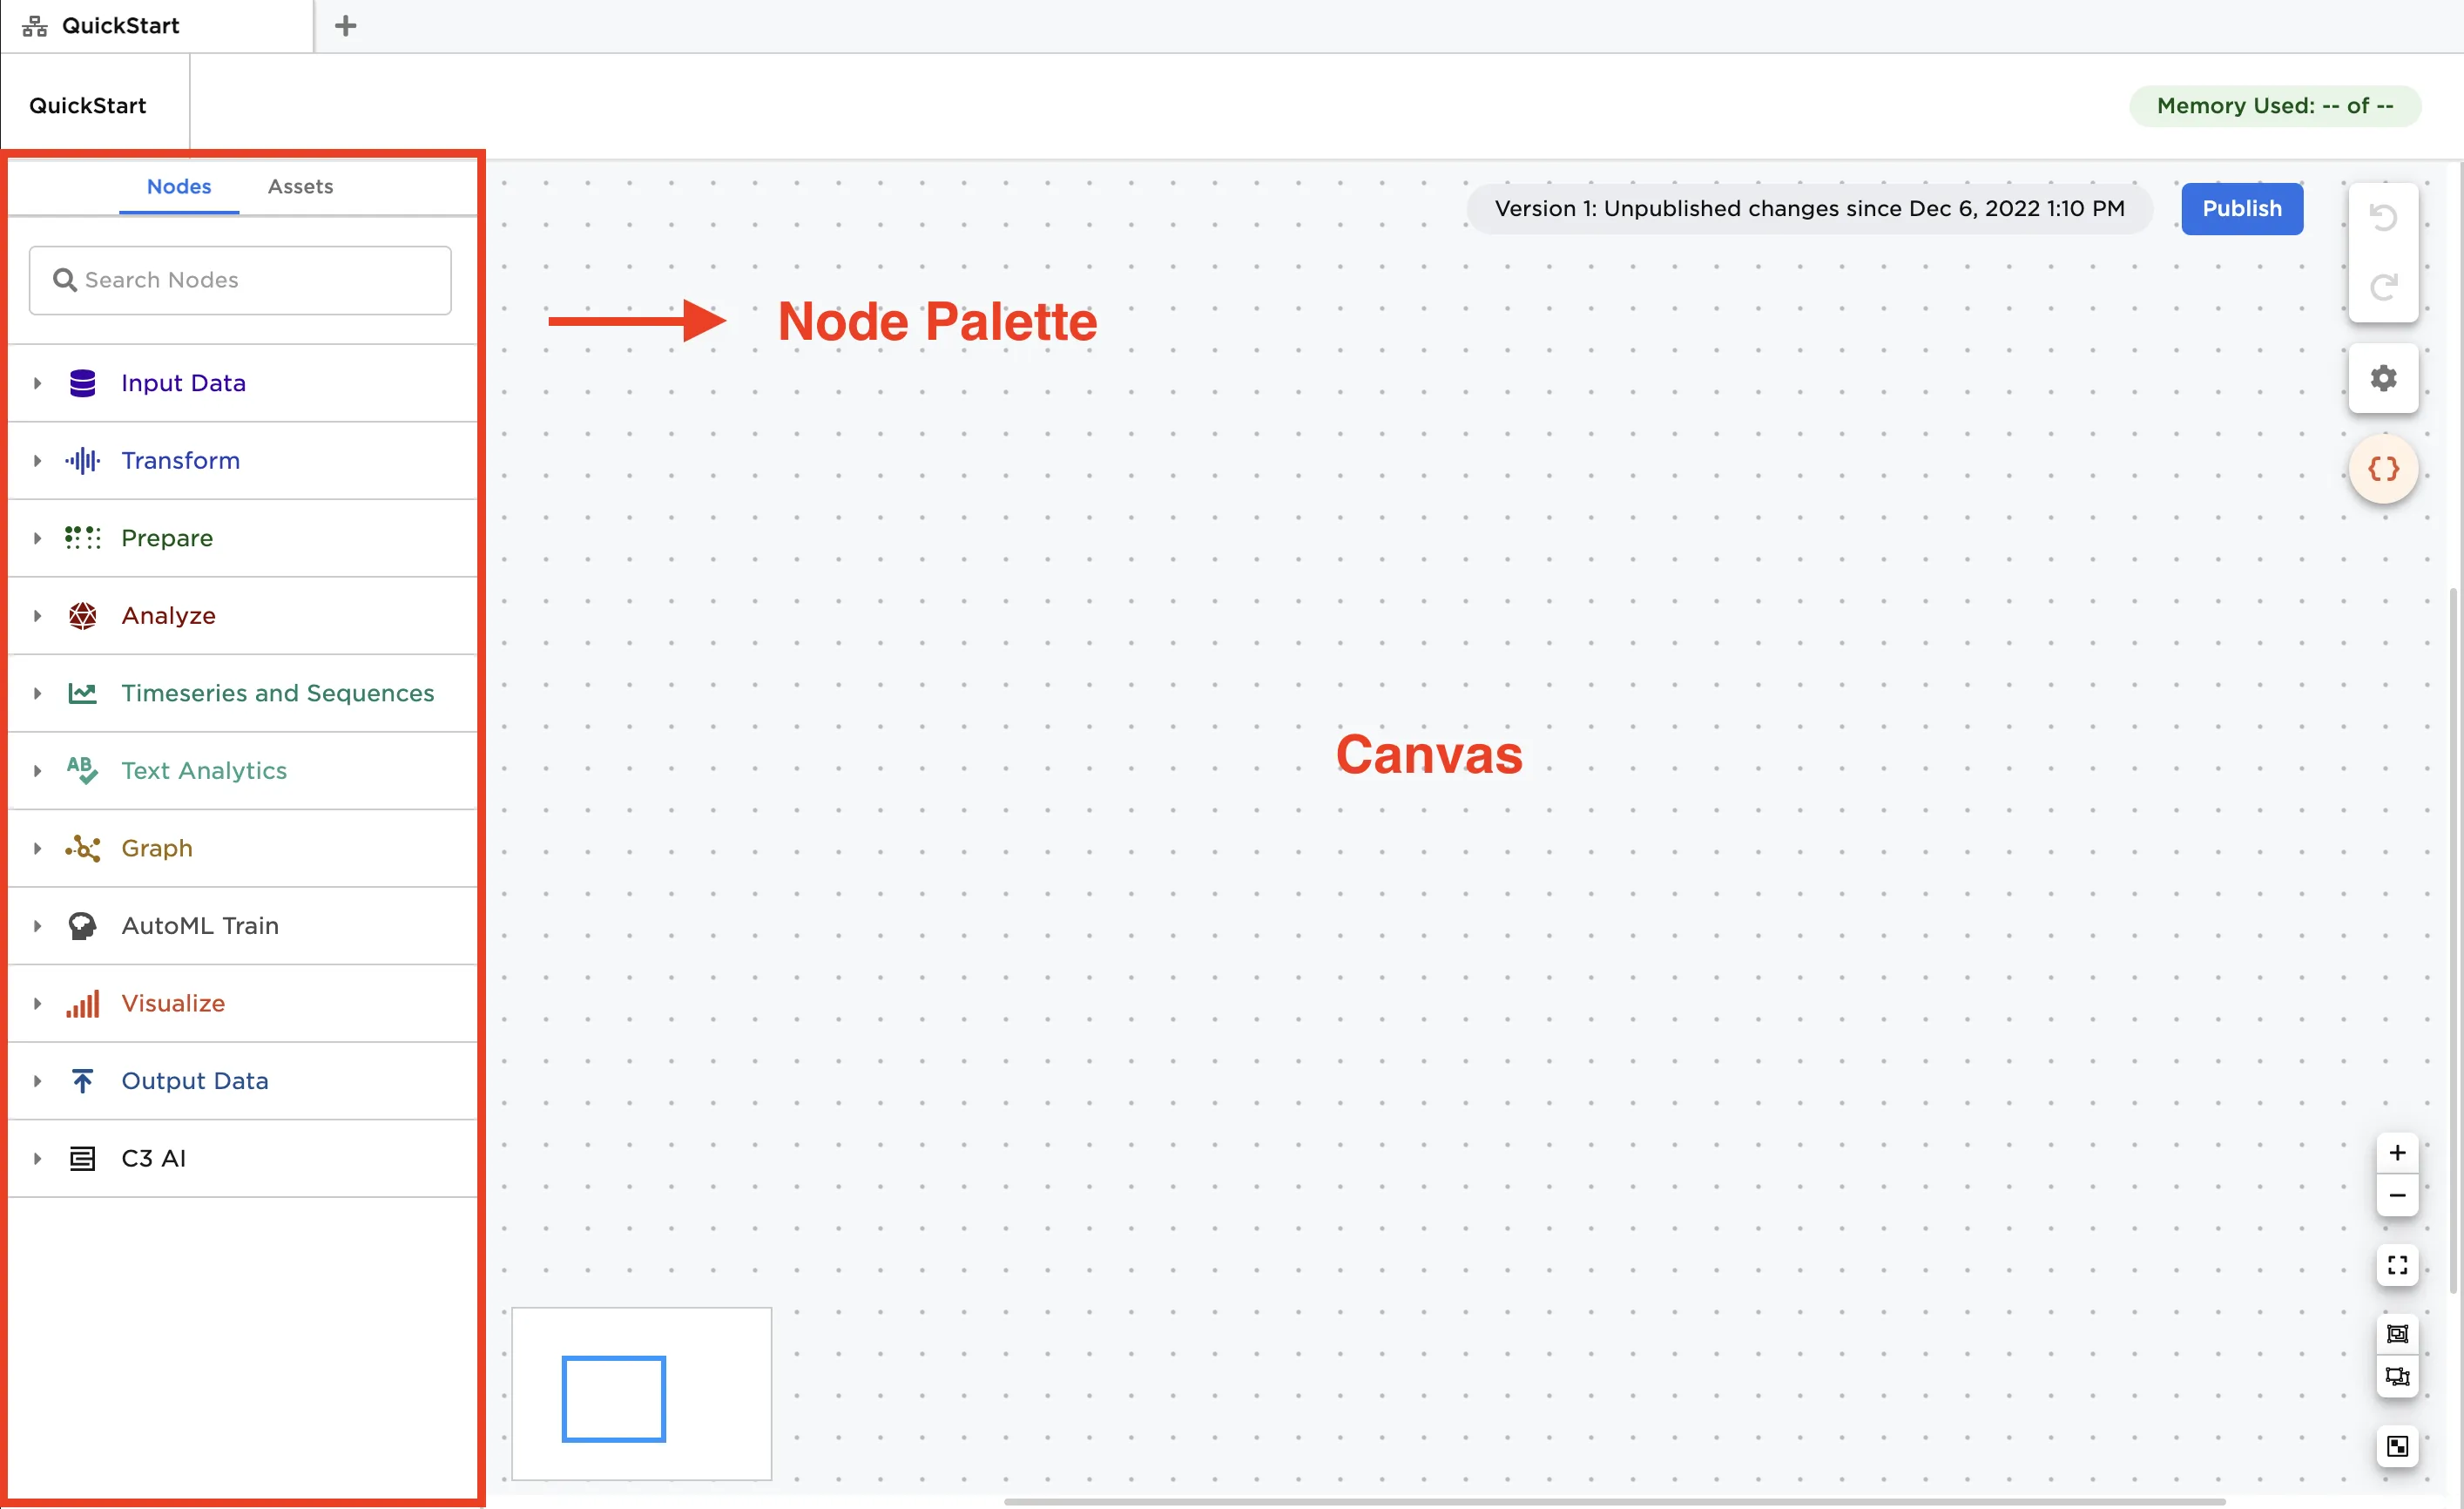Click the Publish button
Viewport: 2464px width, 1509px height.
tap(2241, 209)
